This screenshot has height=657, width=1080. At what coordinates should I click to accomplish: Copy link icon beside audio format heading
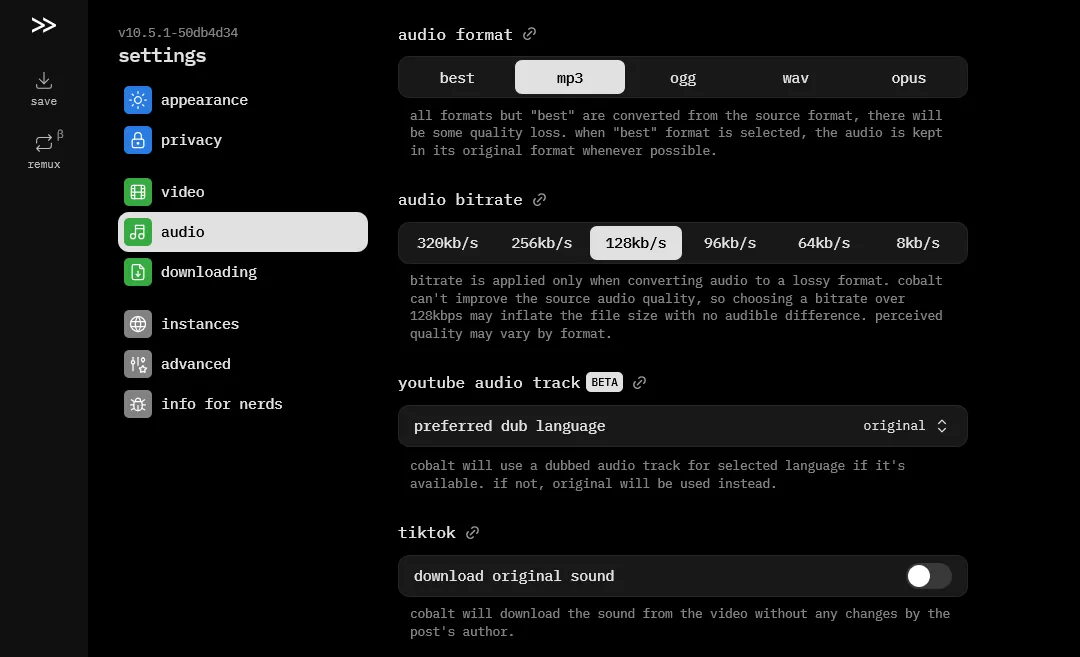[x=529, y=34]
